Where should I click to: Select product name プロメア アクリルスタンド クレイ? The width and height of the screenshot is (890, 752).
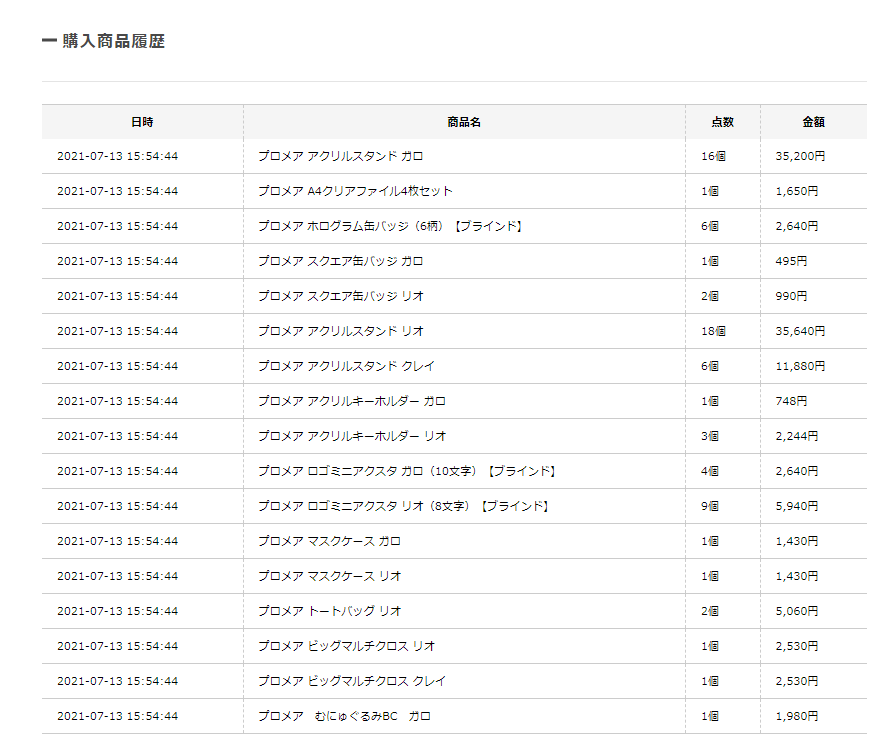pos(346,366)
